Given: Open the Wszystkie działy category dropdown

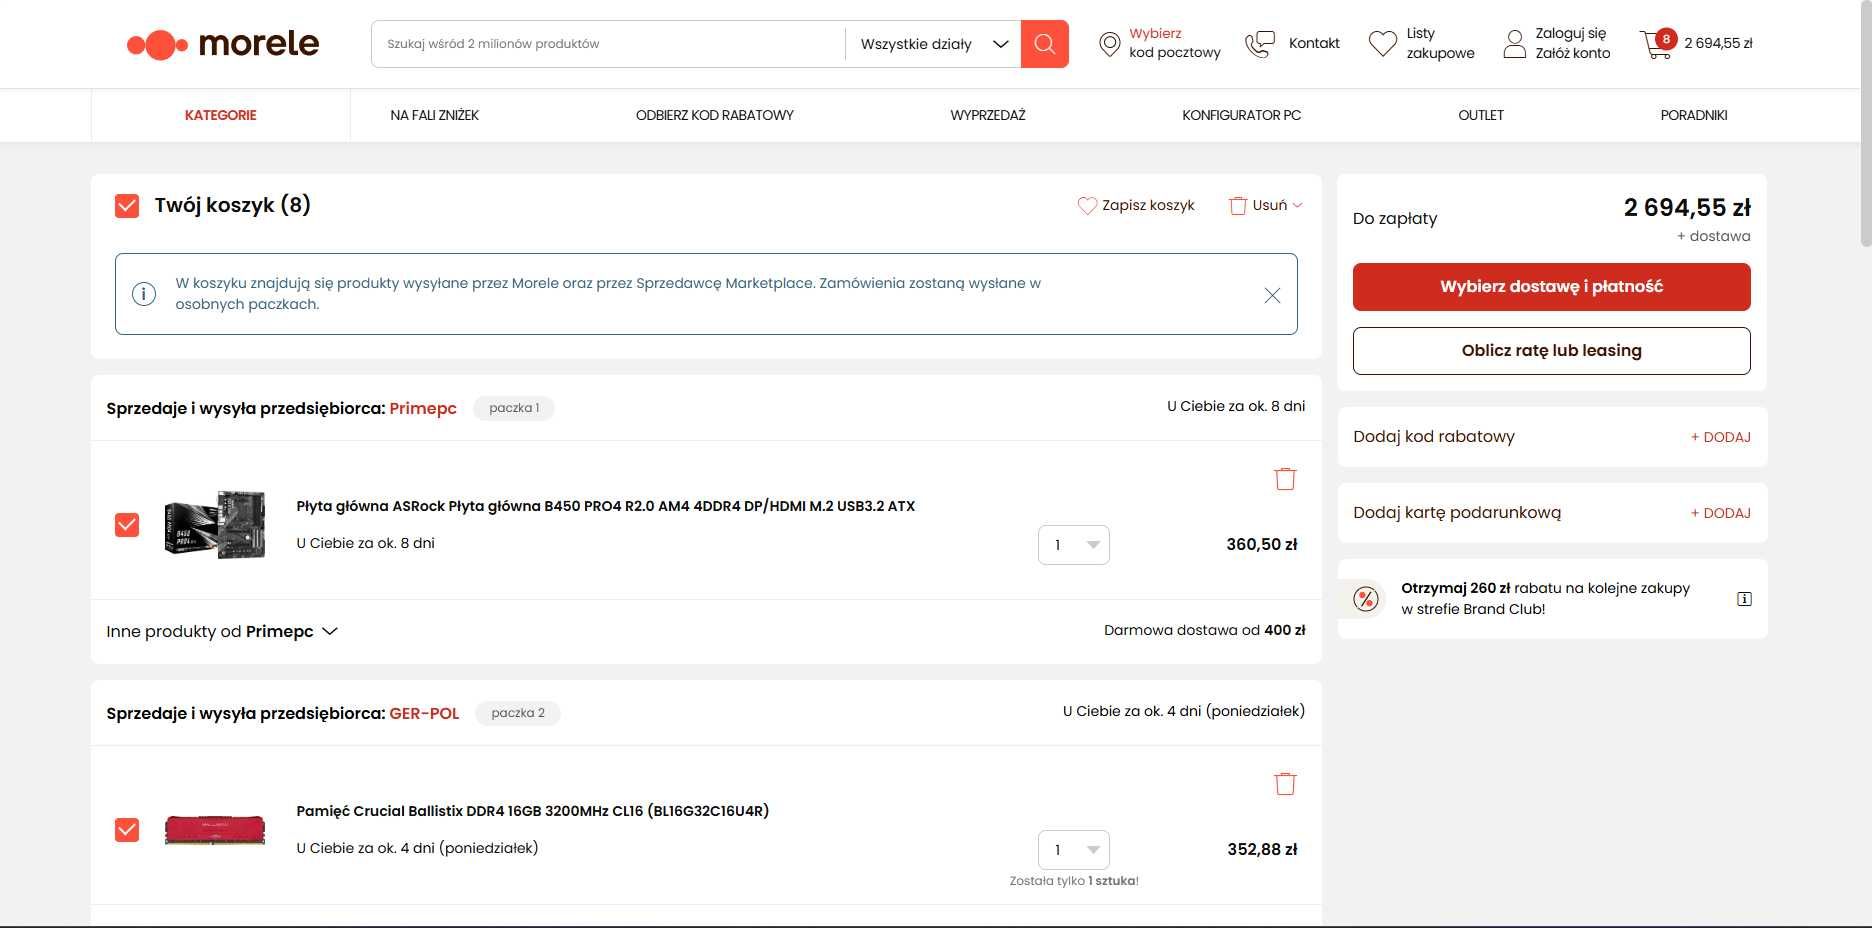Looking at the screenshot, I should (933, 44).
